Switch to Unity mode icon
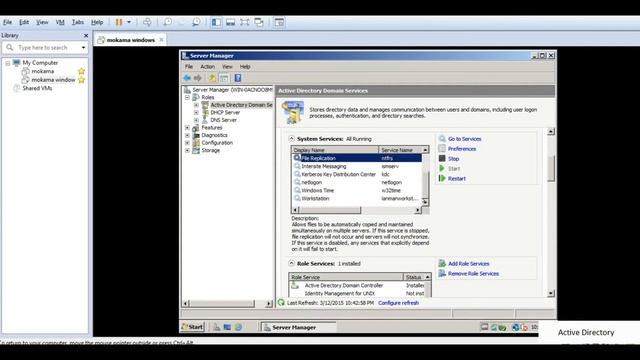Viewport: 640px width, 360px height. pyautogui.click(x=259, y=22)
